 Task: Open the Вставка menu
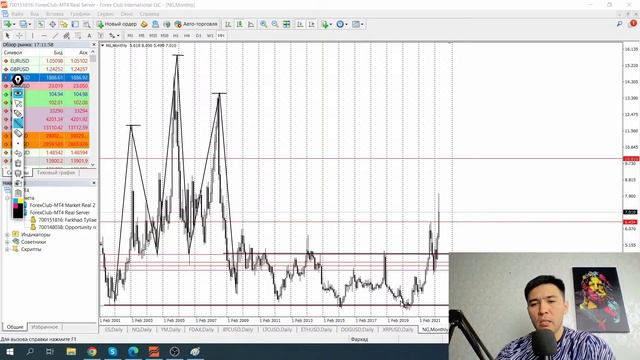55,14
